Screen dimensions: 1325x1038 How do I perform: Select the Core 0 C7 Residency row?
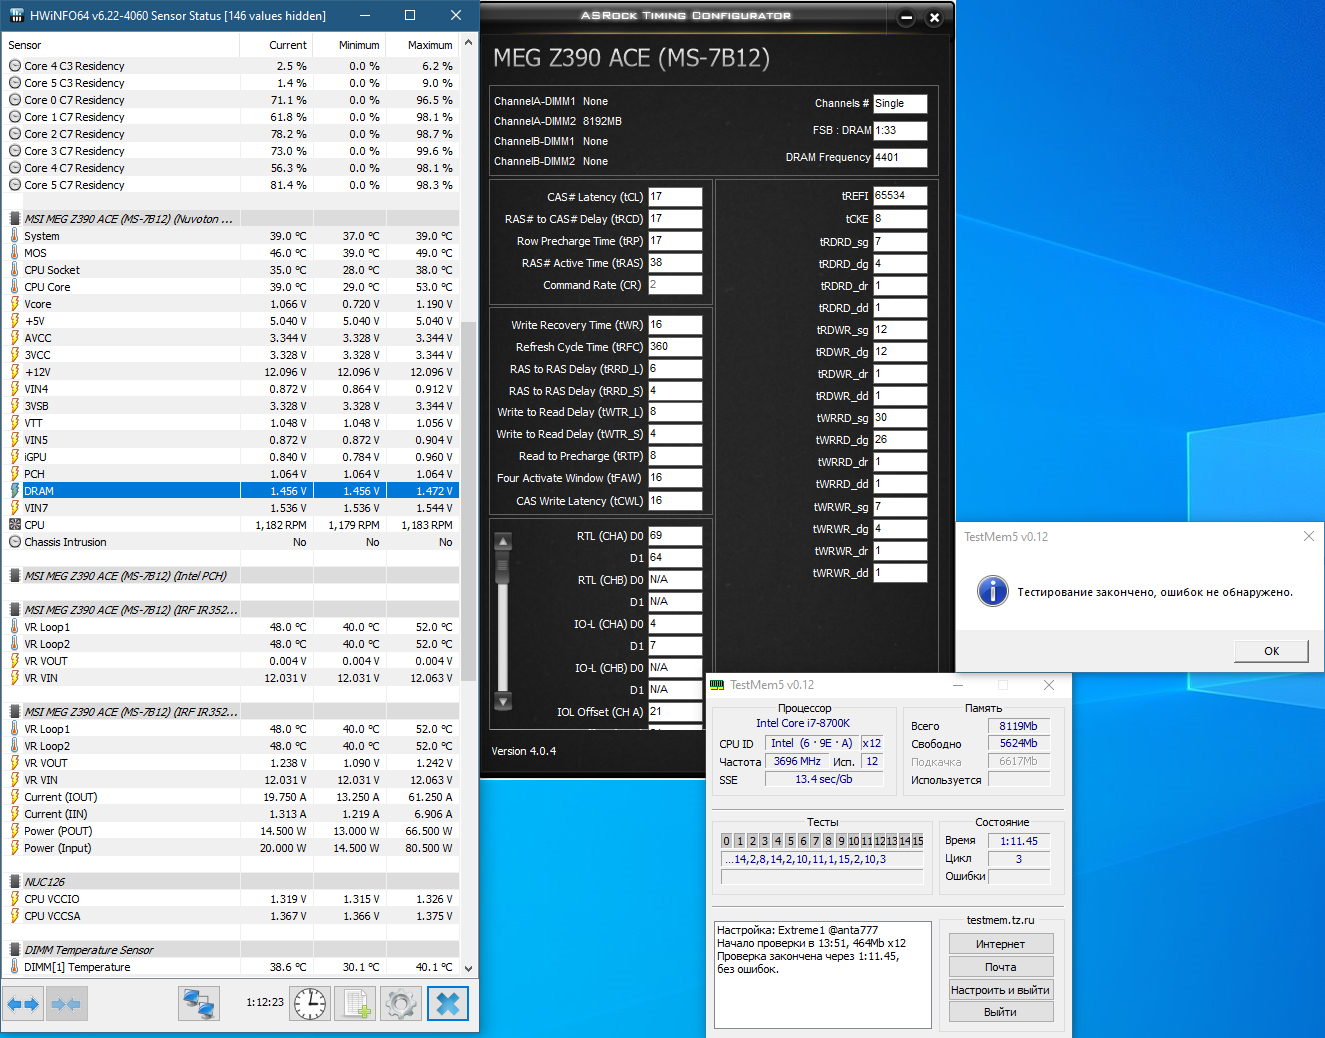coord(231,100)
